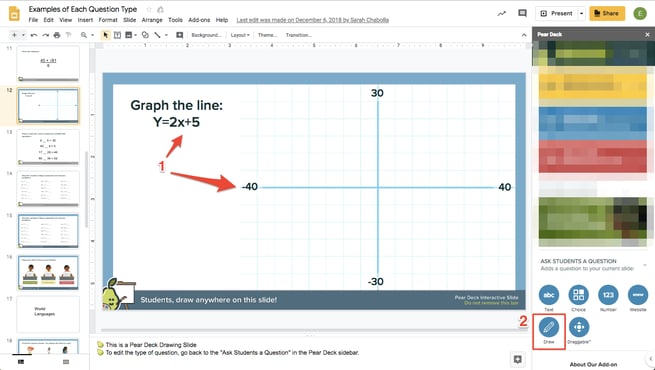Switch to grid view at bottom left
The height and width of the screenshot is (370, 655).
[66, 362]
